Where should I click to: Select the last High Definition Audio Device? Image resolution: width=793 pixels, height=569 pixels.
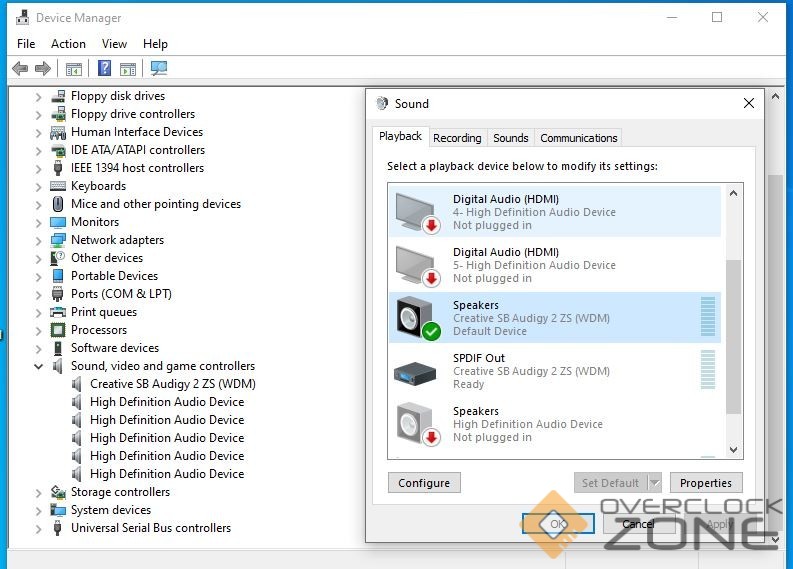tap(167, 474)
